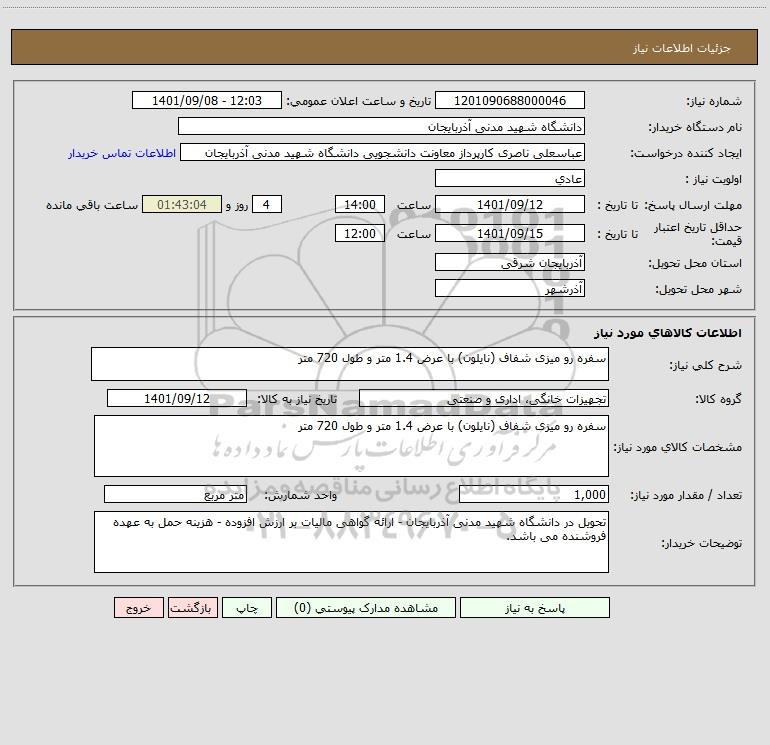Click the remaining days field 4
The height and width of the screenshot is (745, 770).
pyautogui.click(x=267, y=204)
